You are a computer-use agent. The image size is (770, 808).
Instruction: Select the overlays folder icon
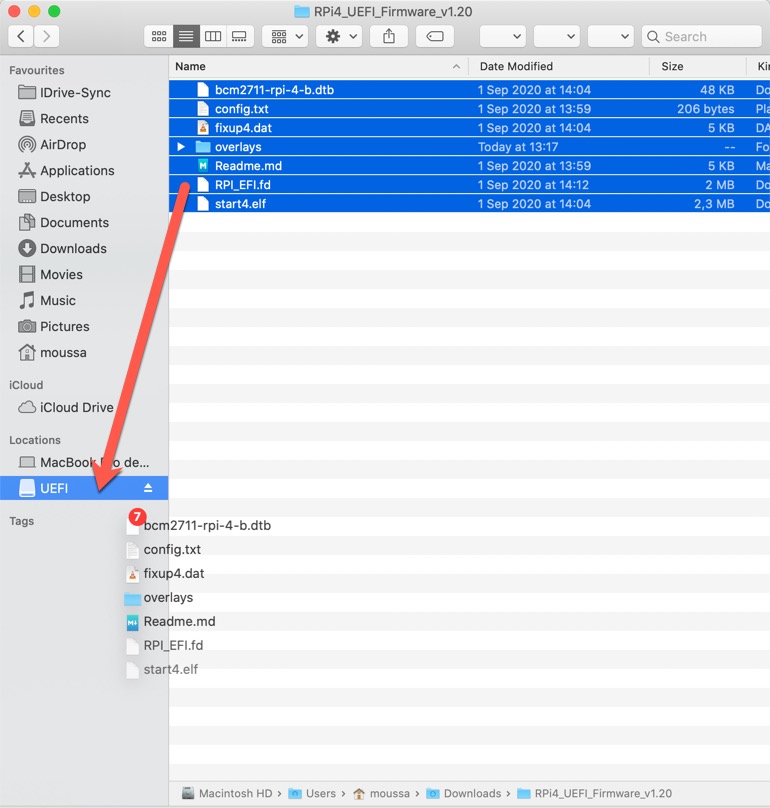click(203, 147)
